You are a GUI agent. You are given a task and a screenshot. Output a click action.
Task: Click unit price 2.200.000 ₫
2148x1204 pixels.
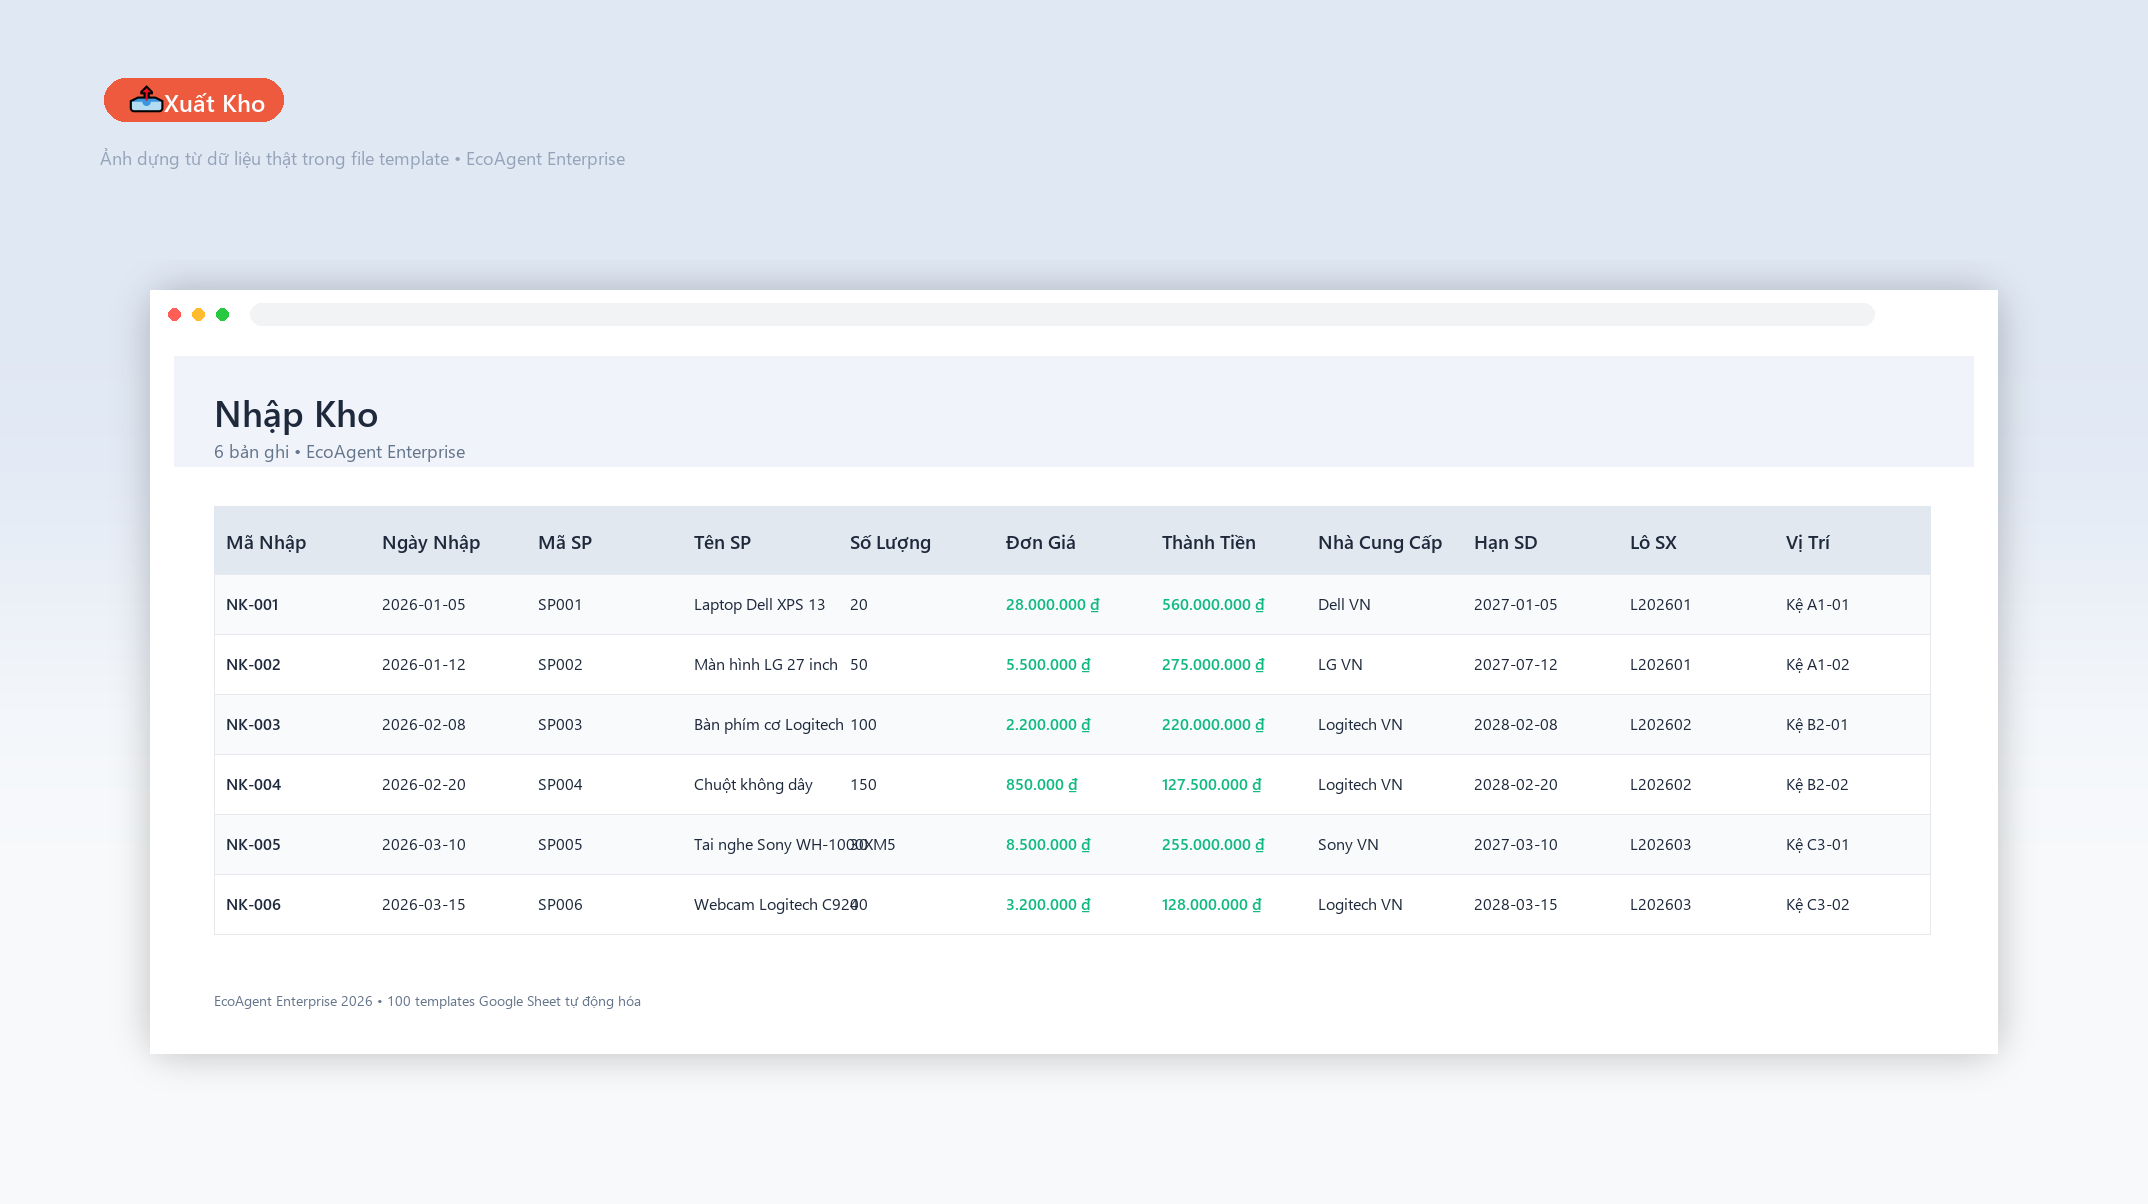tap(1048, 724)
